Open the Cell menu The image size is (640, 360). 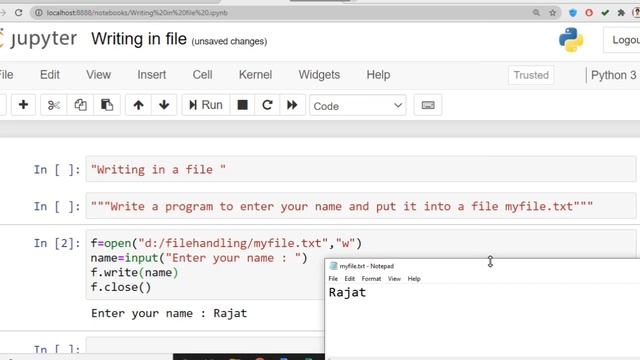click(202, 75)
